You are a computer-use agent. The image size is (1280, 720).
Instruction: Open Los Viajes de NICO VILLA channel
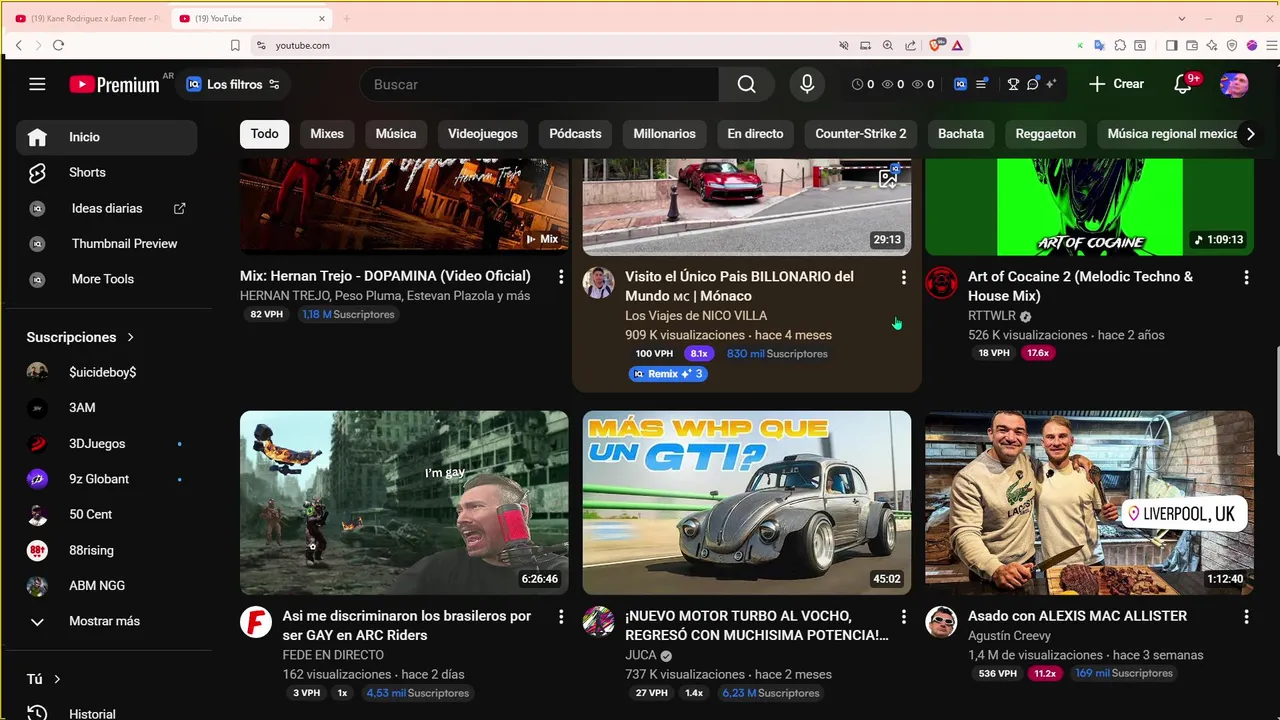click(x=696, y=315)
